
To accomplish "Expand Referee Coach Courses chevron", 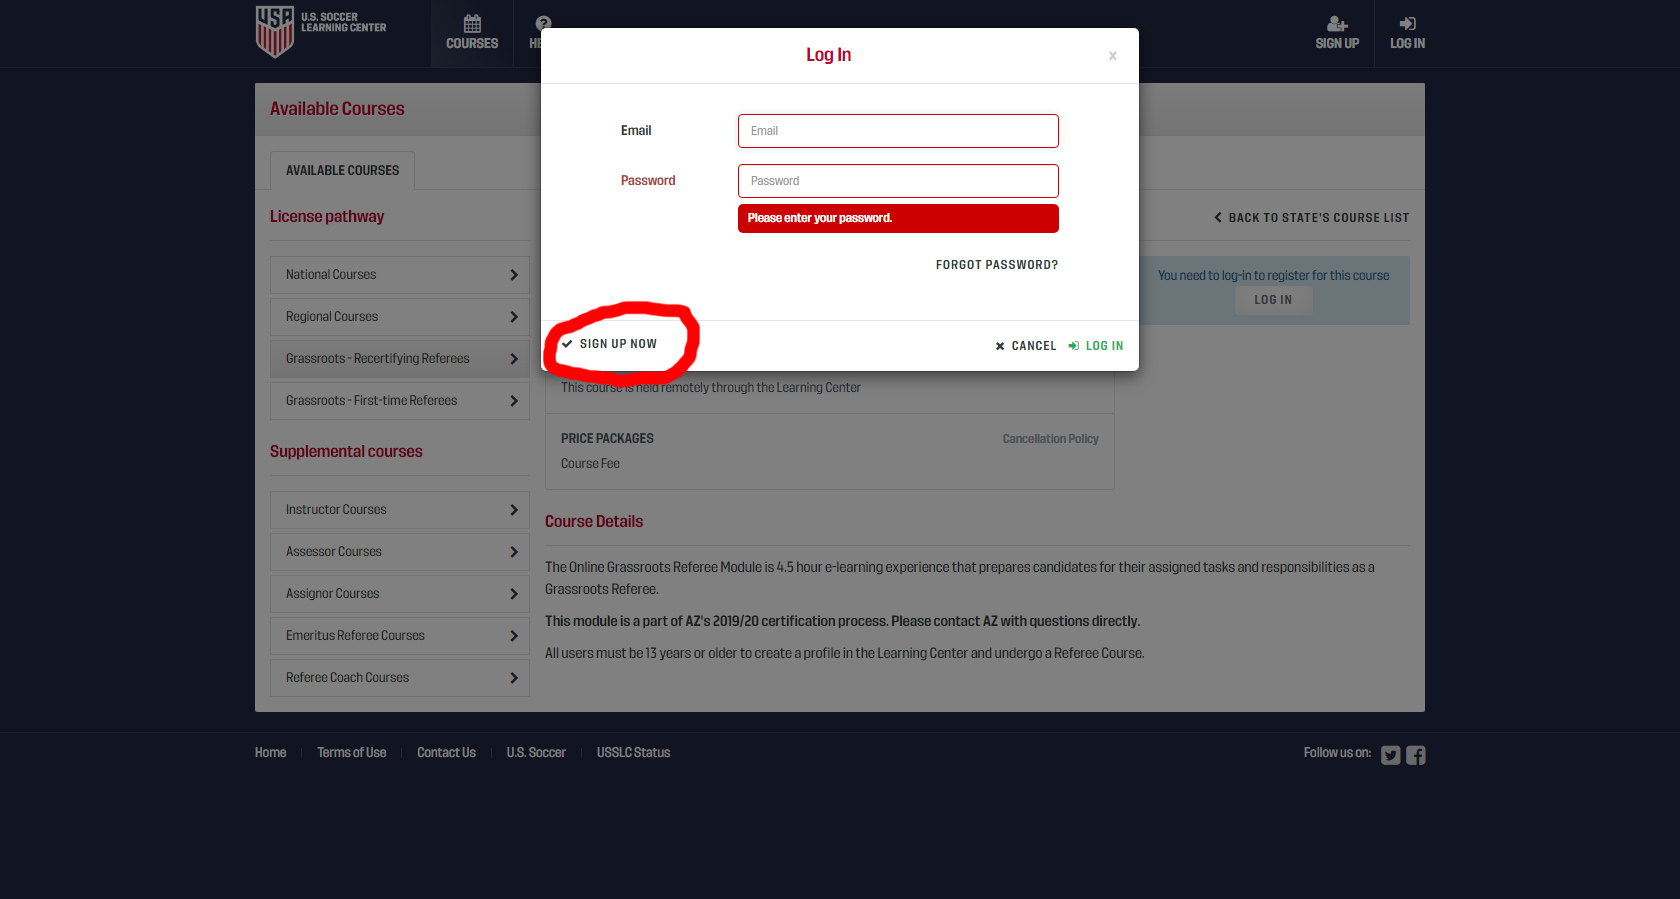I will coord(514,678).
